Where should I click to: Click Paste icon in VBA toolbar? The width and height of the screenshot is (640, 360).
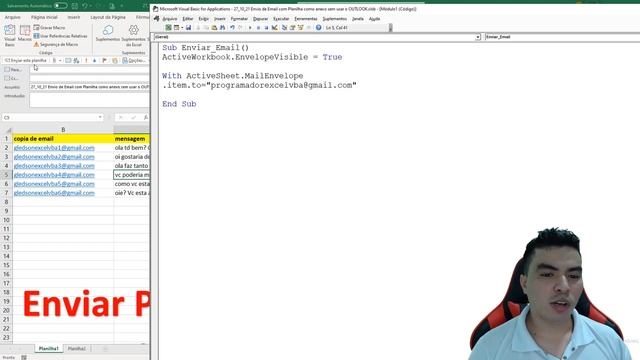(214, 28)
